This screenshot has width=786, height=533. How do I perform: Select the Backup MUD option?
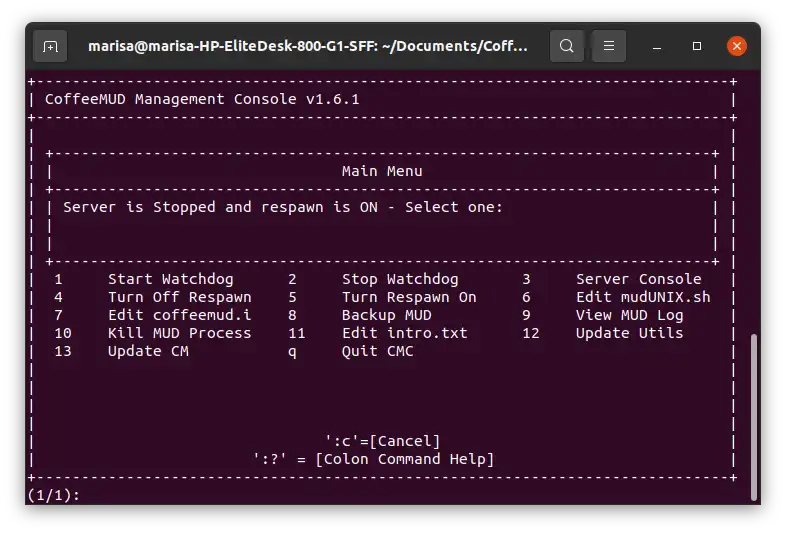pyautogui.click(x=387, y=315)
